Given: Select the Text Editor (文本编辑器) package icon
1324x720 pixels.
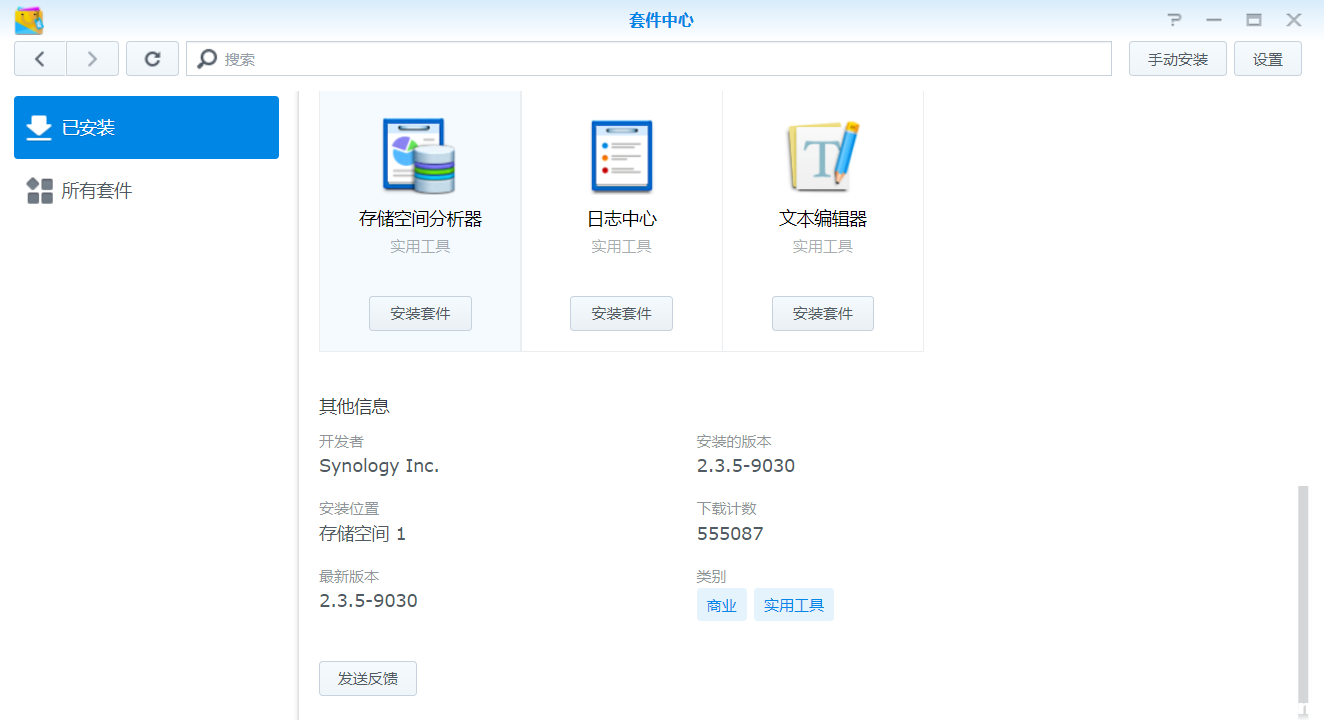Looking at the screenshot, I should coord(822,156).
